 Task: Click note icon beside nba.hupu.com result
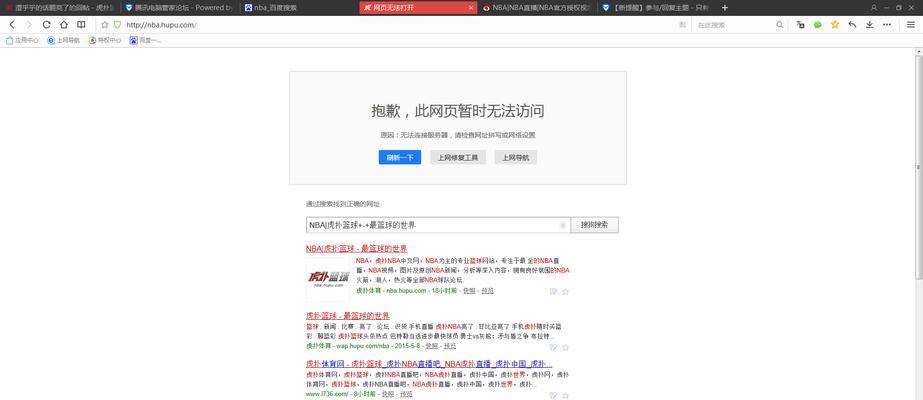point(553,291)
